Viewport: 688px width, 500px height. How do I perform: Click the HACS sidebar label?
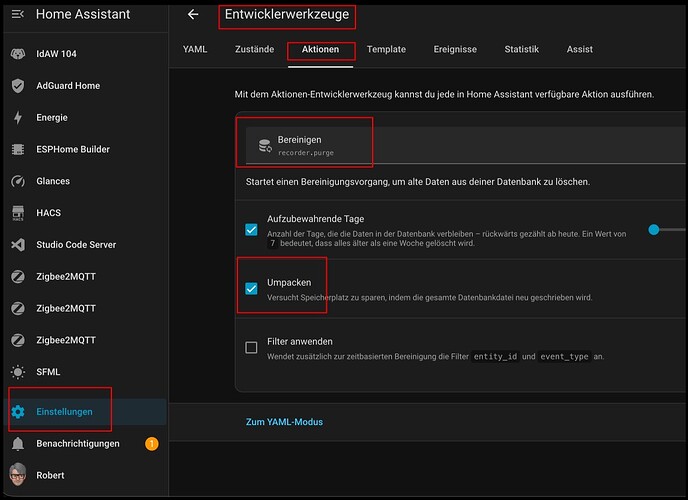pyautogui.click(x=49, y=213)
